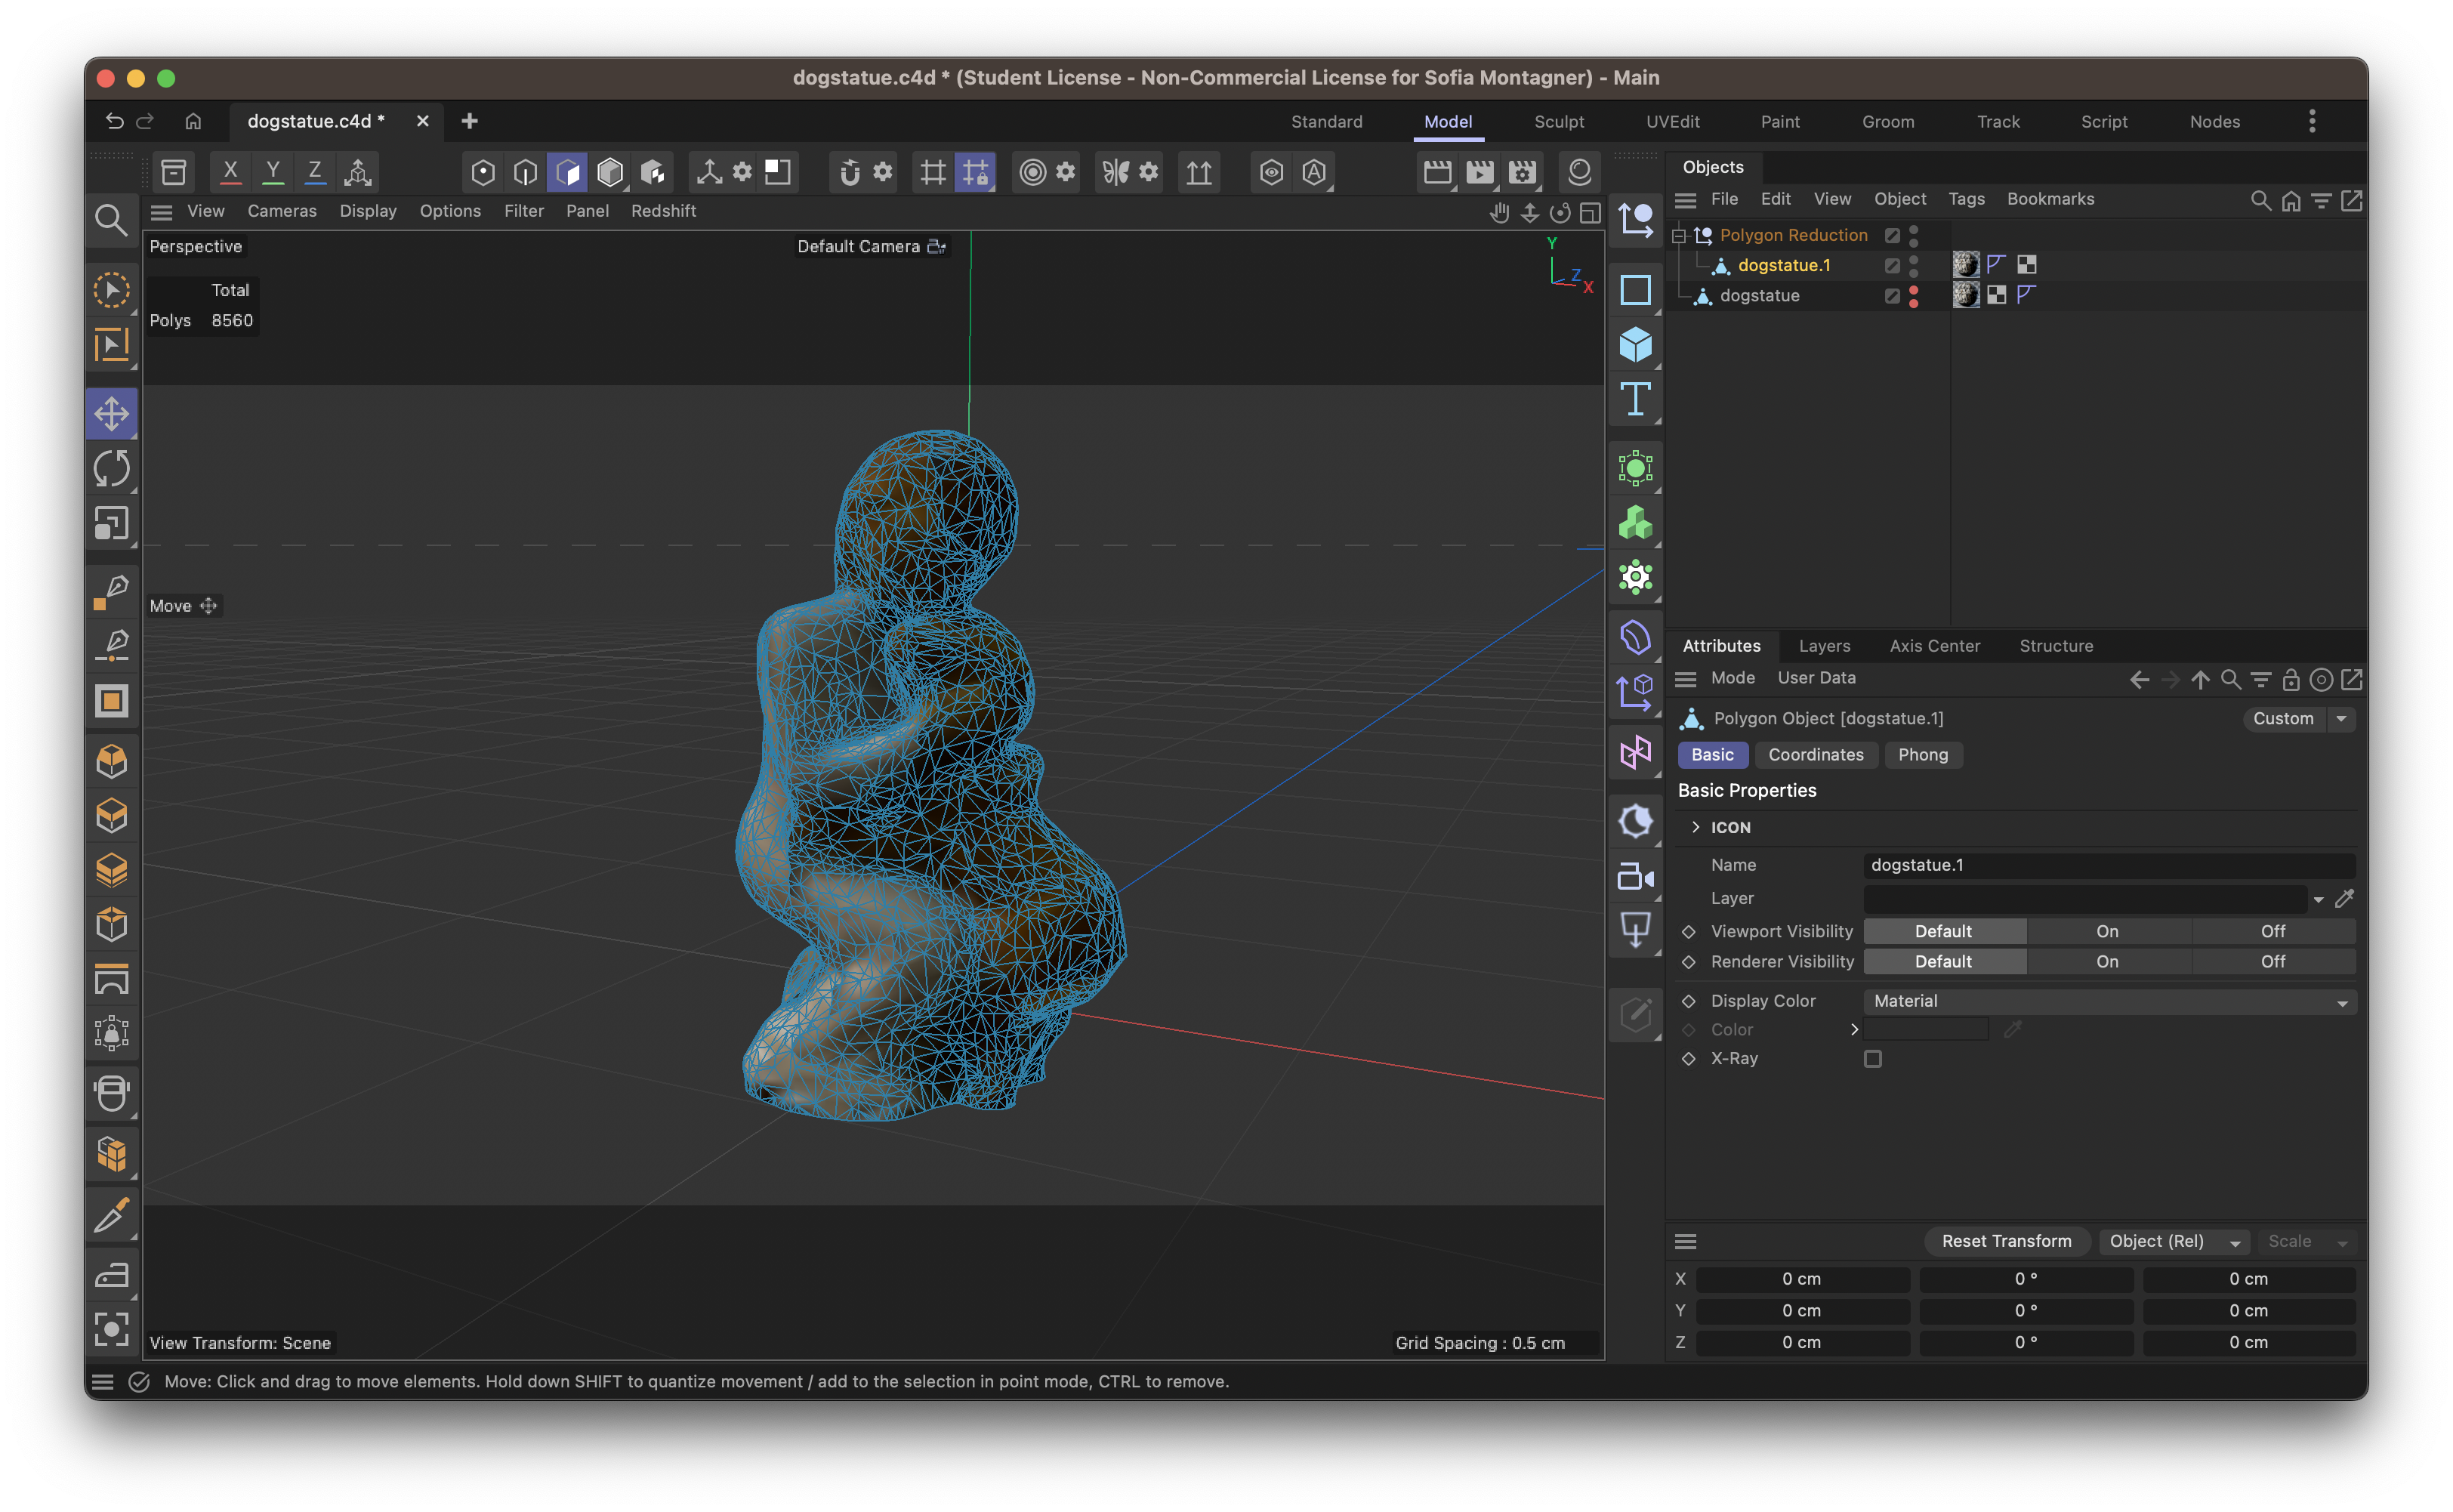The image size is (2453, 1512).
Task: Click the dogstatue material thumbnail
Action: click(1965, 294)
